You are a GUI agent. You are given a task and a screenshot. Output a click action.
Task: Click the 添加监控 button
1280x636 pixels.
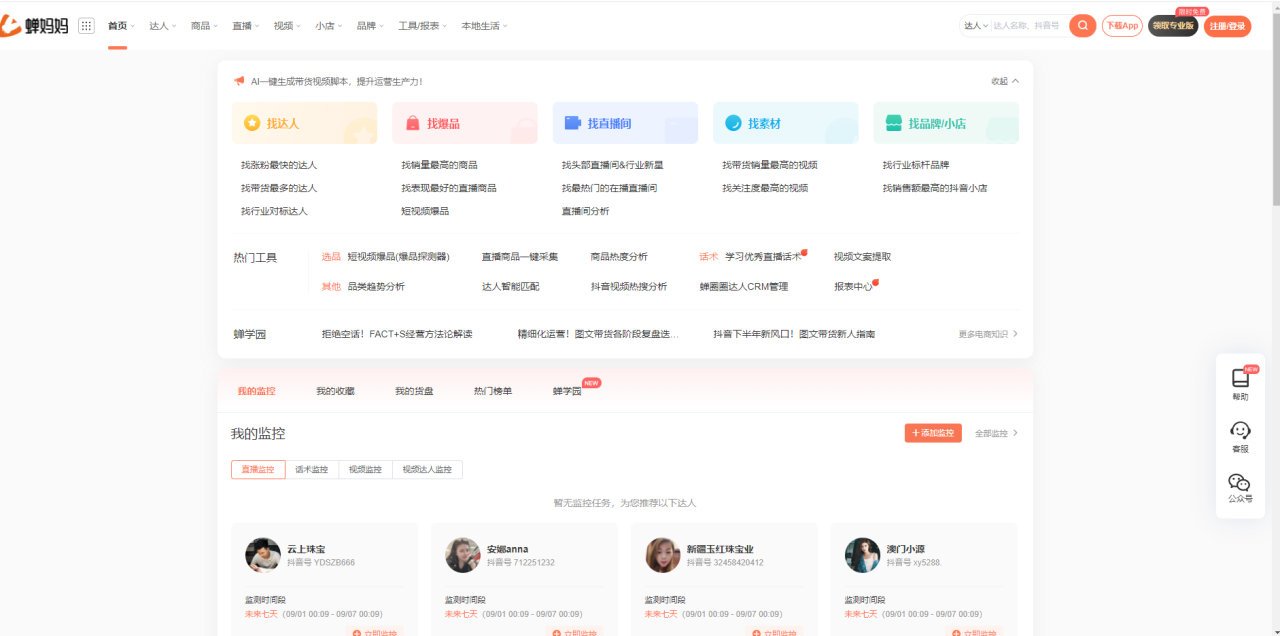(x=933, y=433)
